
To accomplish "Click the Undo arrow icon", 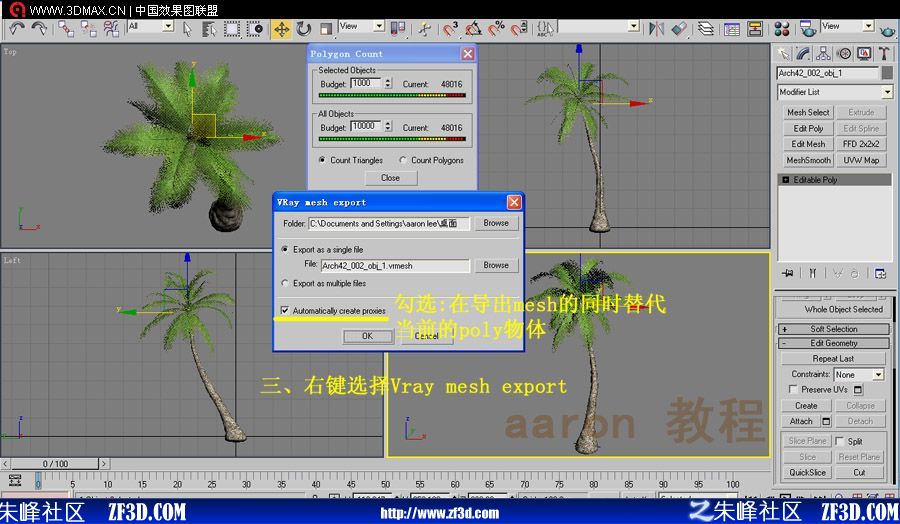I will tap(17, 28).
